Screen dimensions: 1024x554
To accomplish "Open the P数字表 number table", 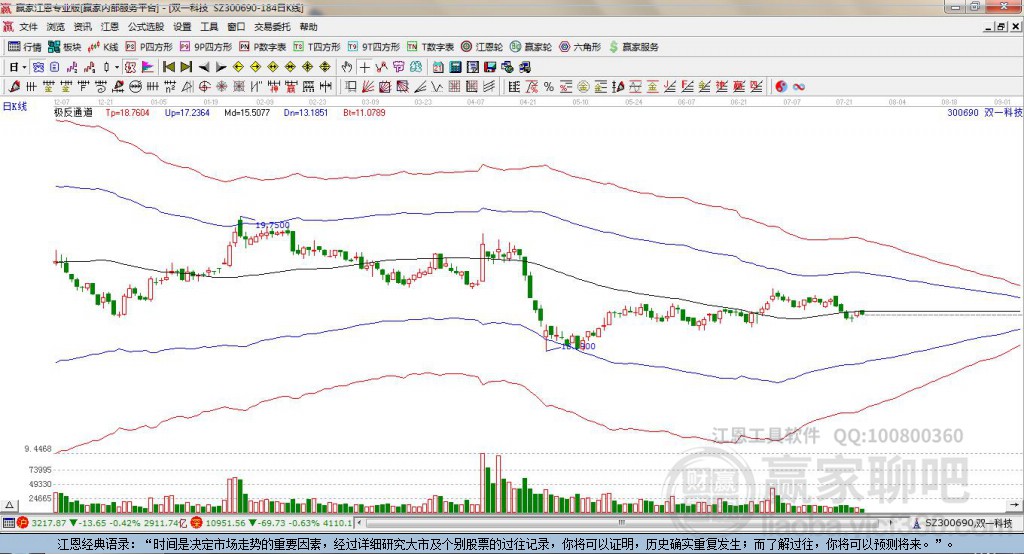I will pos(263,47).
